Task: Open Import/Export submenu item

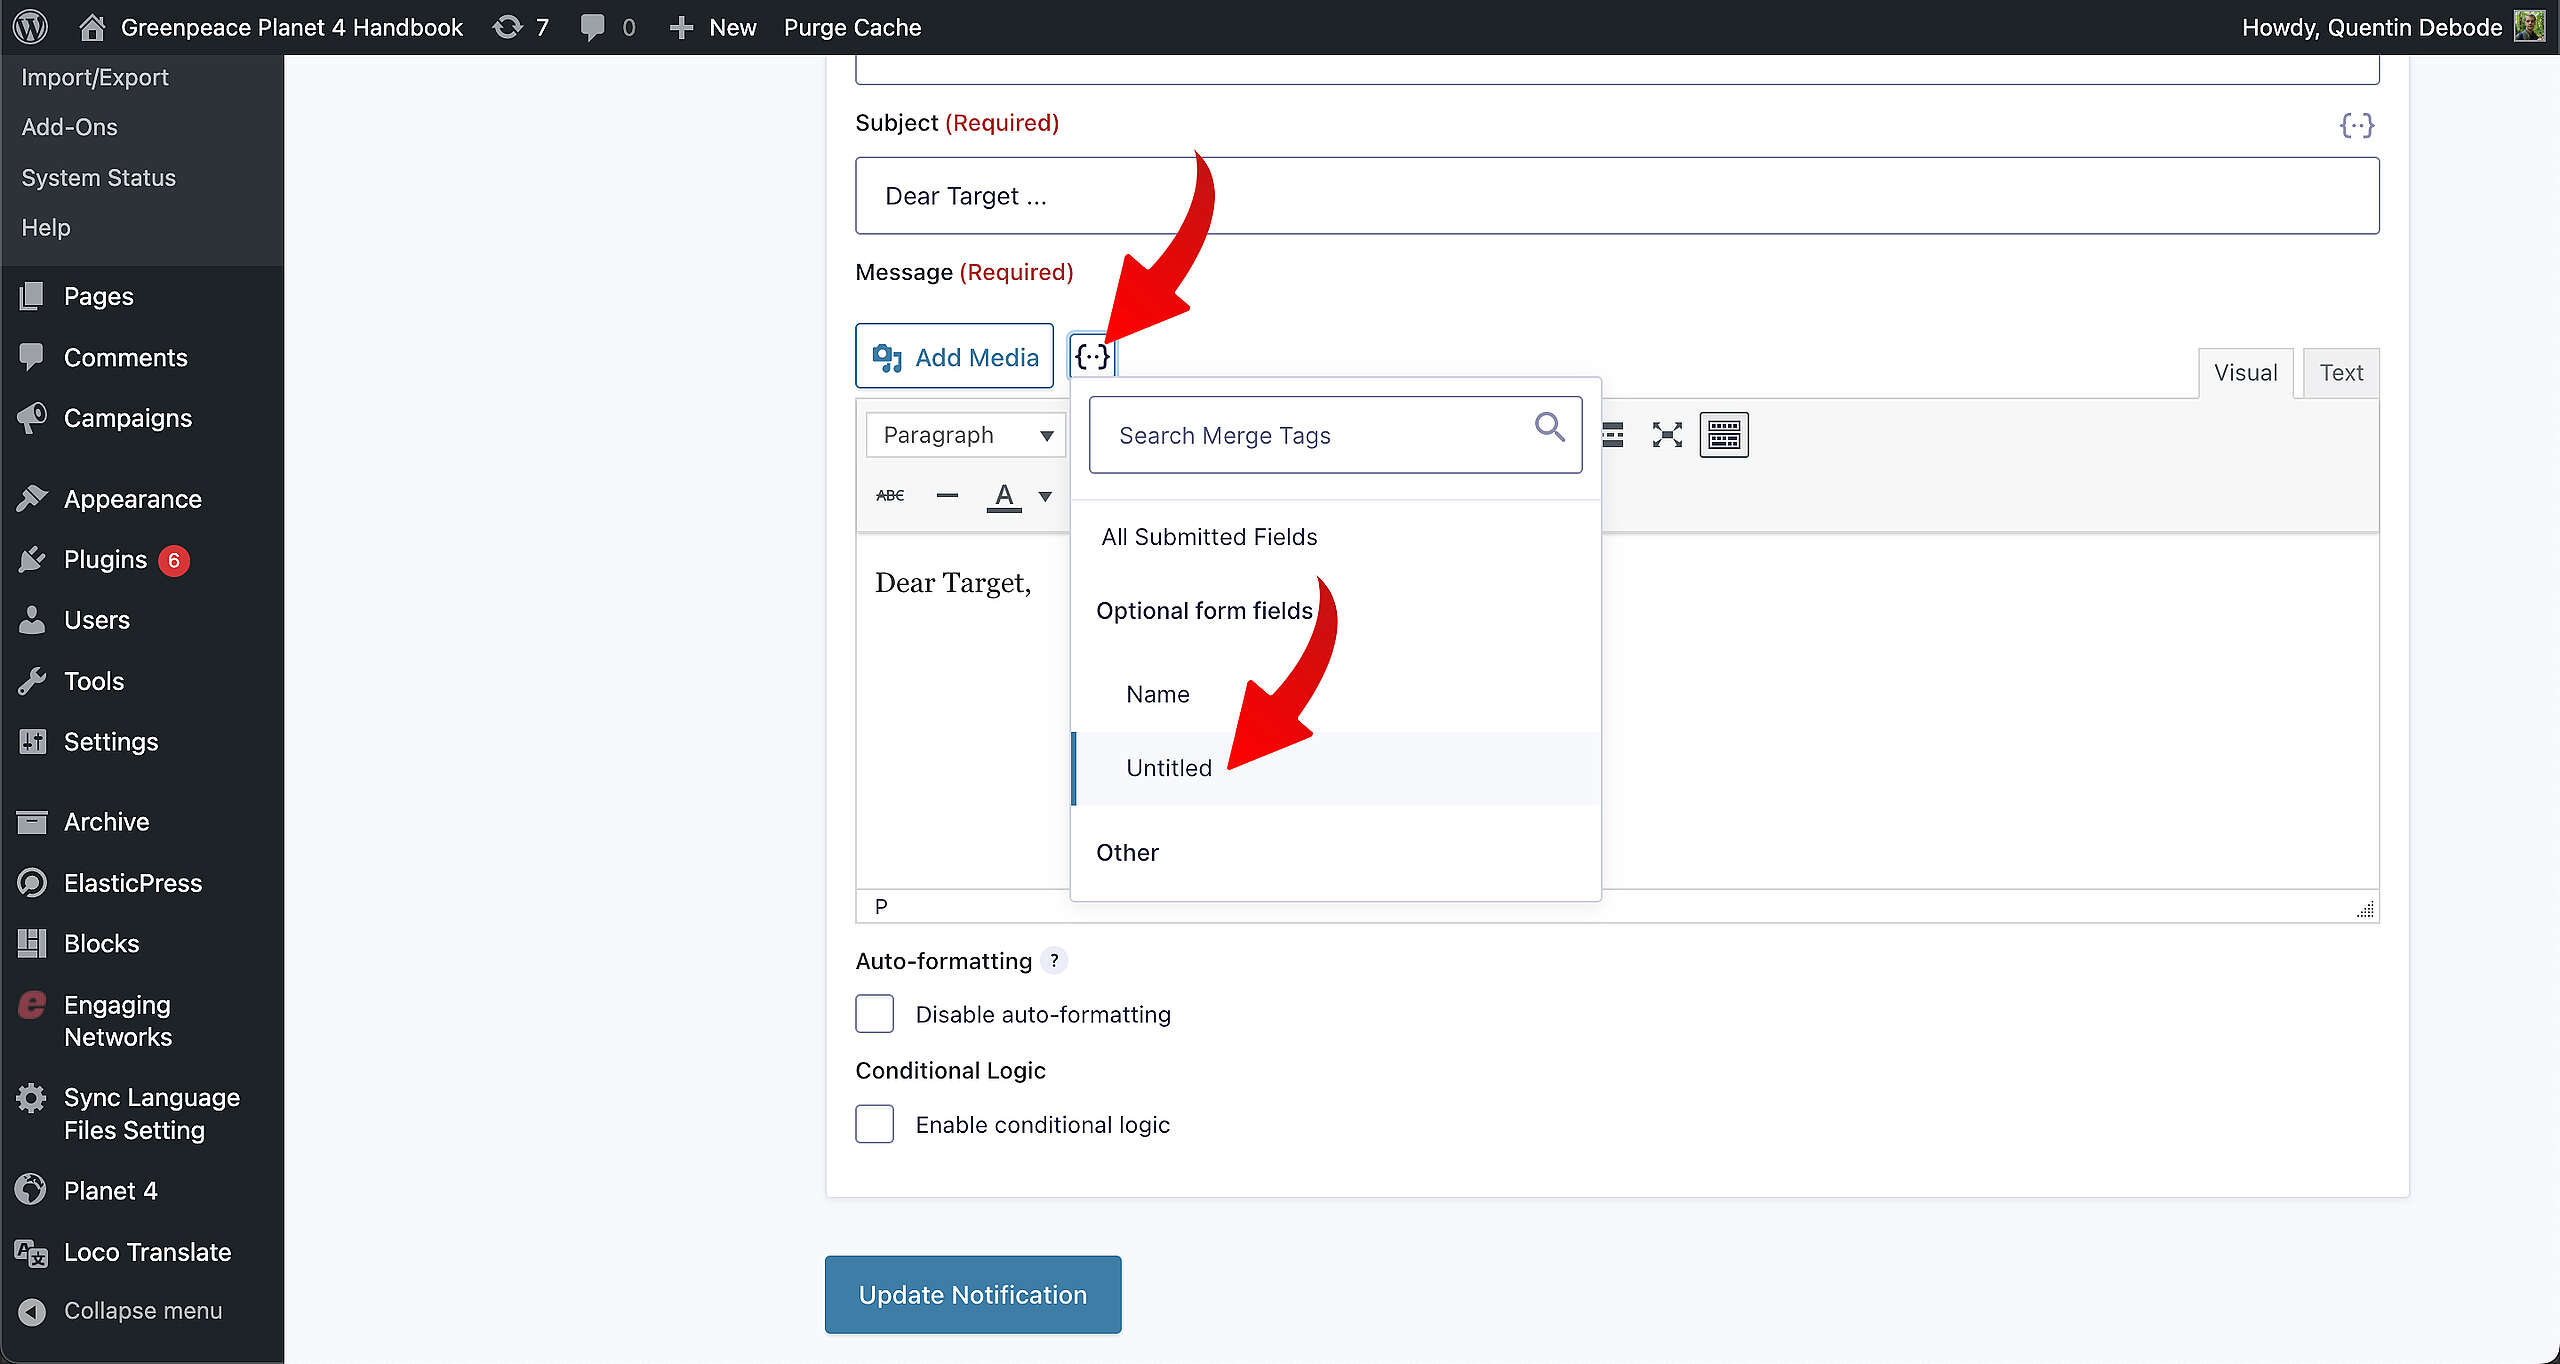Action: (x=95, y=77)
